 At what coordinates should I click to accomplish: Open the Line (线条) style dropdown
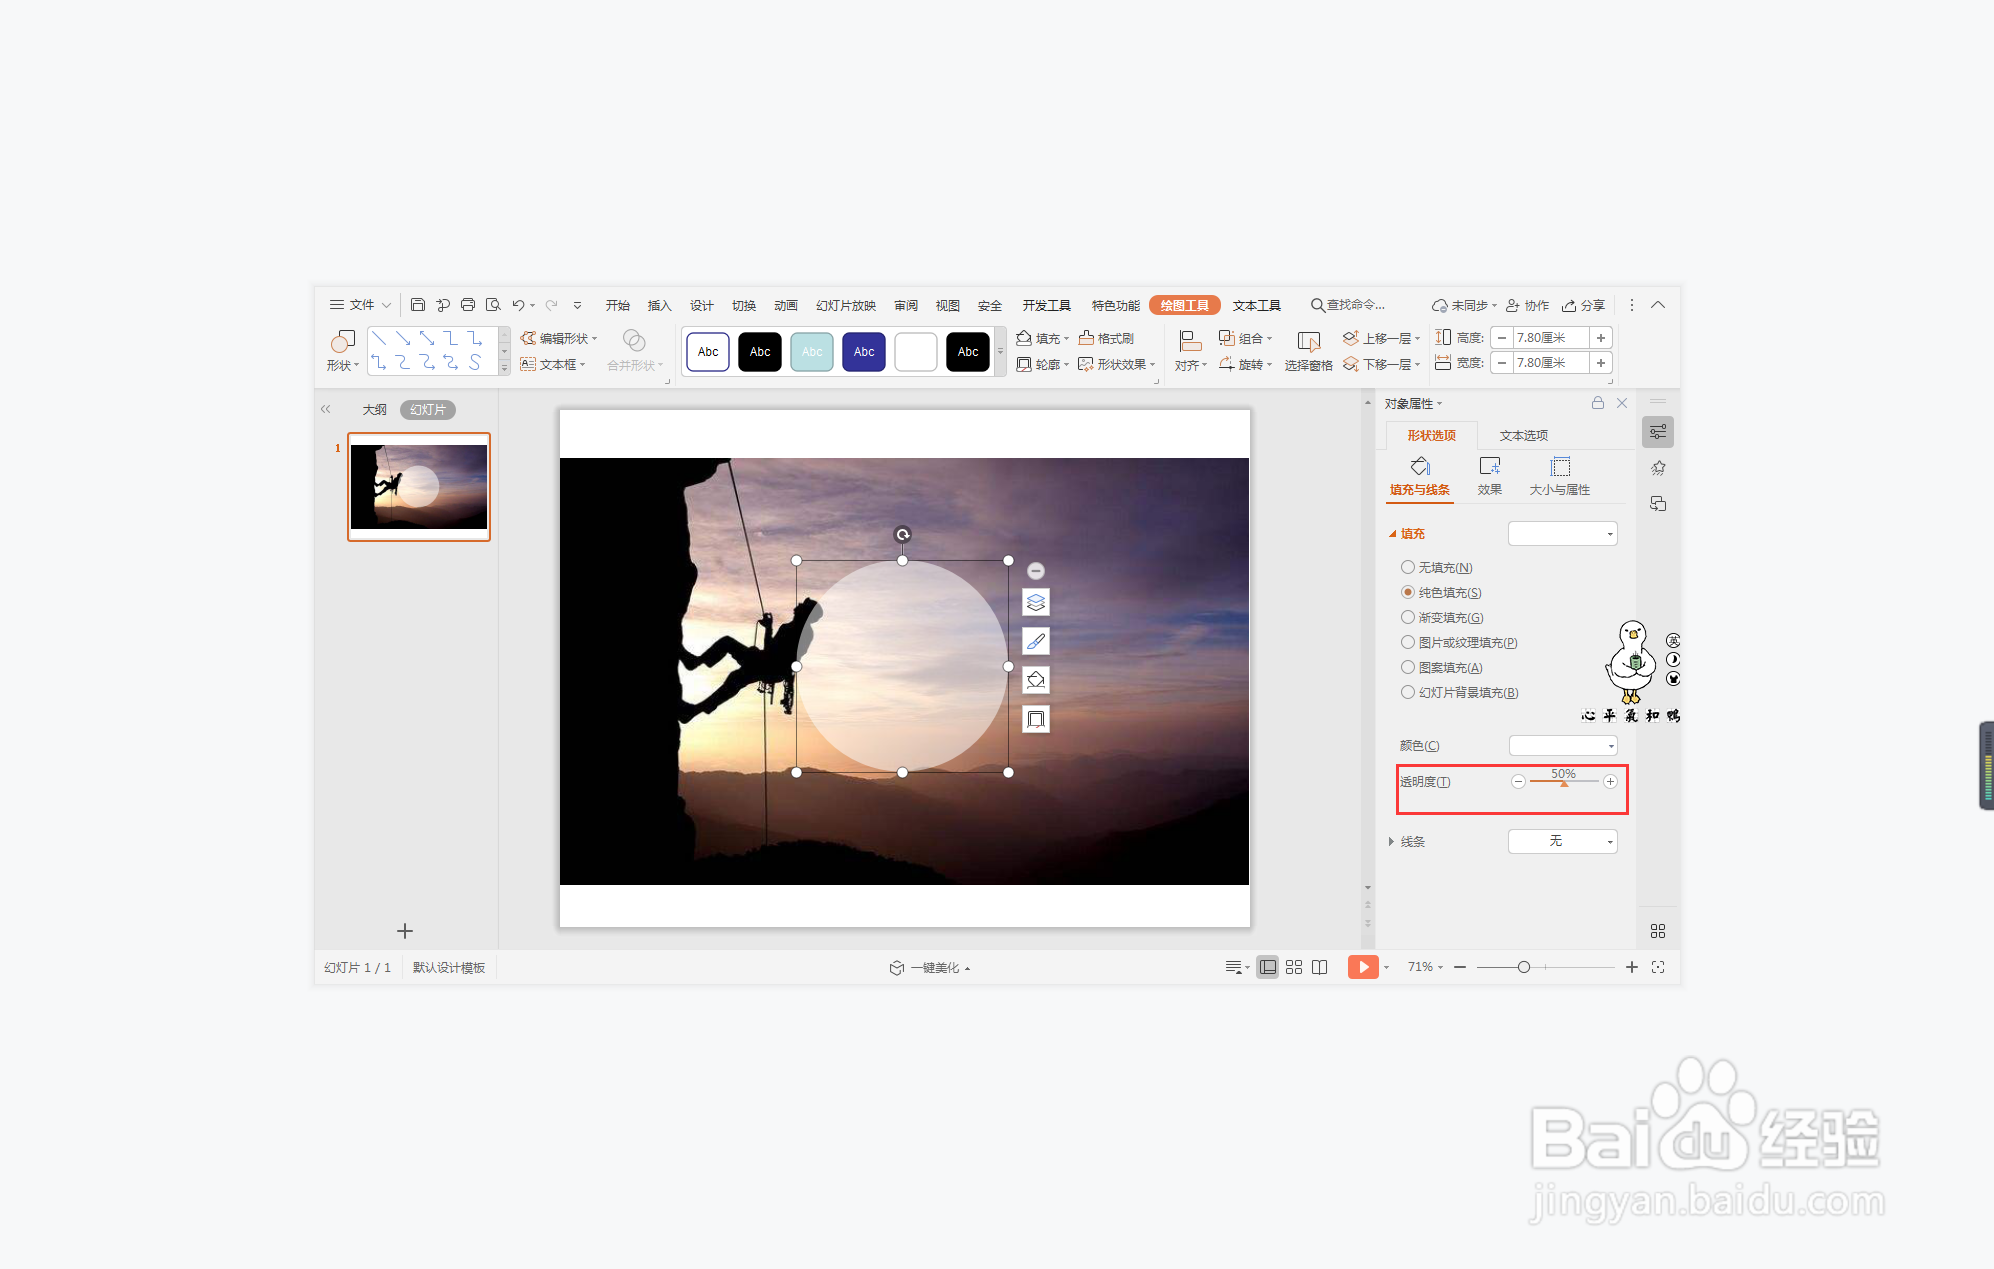(1562, 841)
